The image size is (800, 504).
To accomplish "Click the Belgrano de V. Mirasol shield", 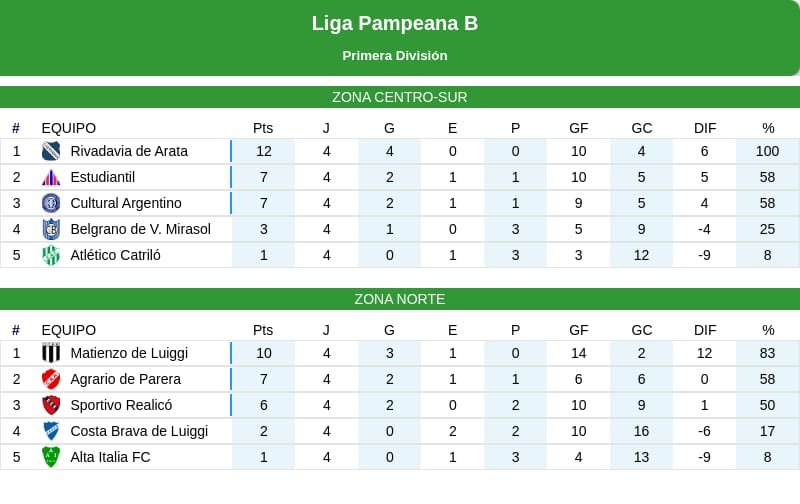I will [x=51, y=229].
